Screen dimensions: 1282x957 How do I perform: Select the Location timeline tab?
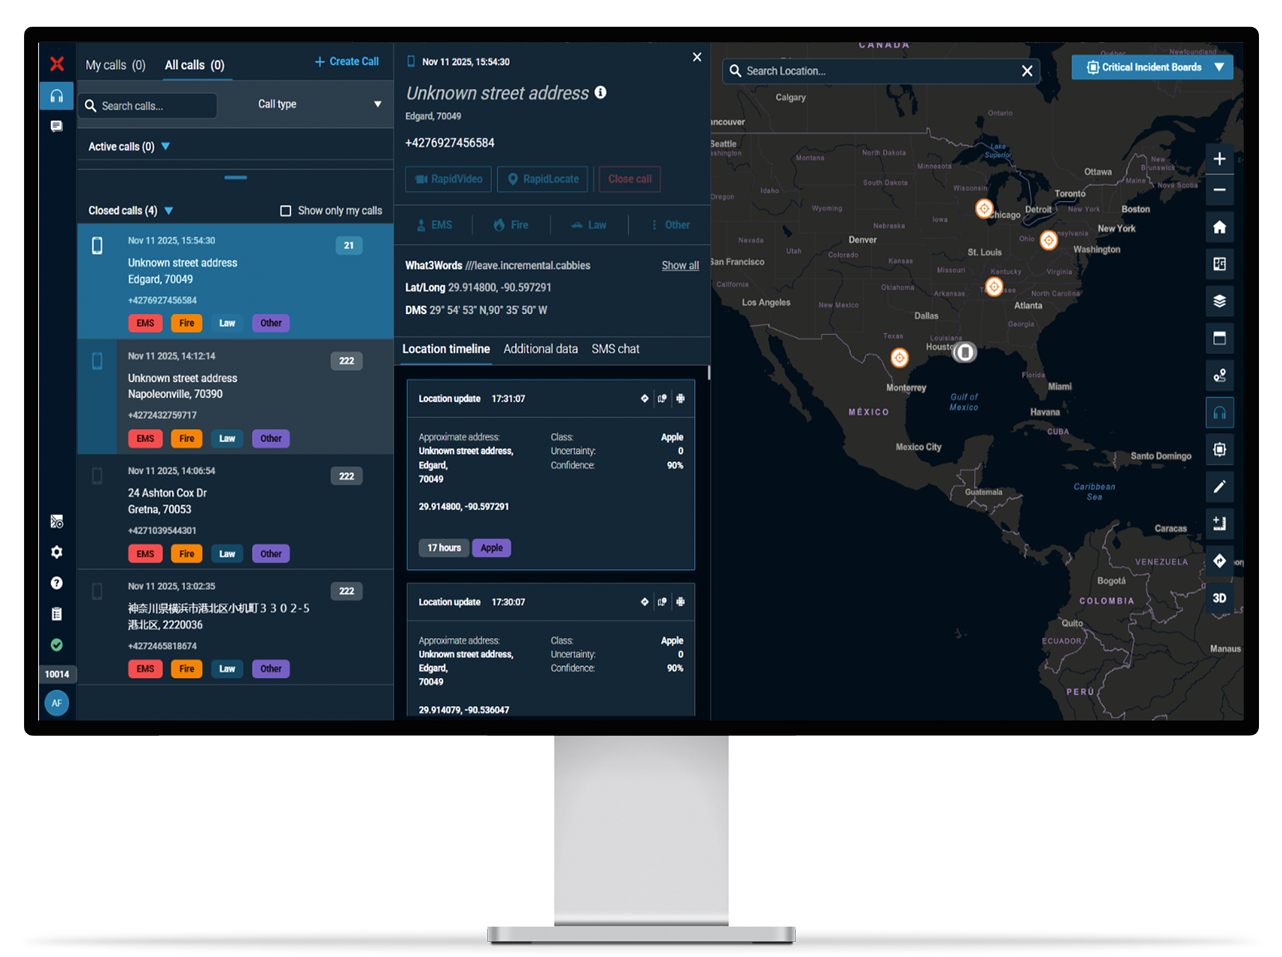tap(446, 349)
